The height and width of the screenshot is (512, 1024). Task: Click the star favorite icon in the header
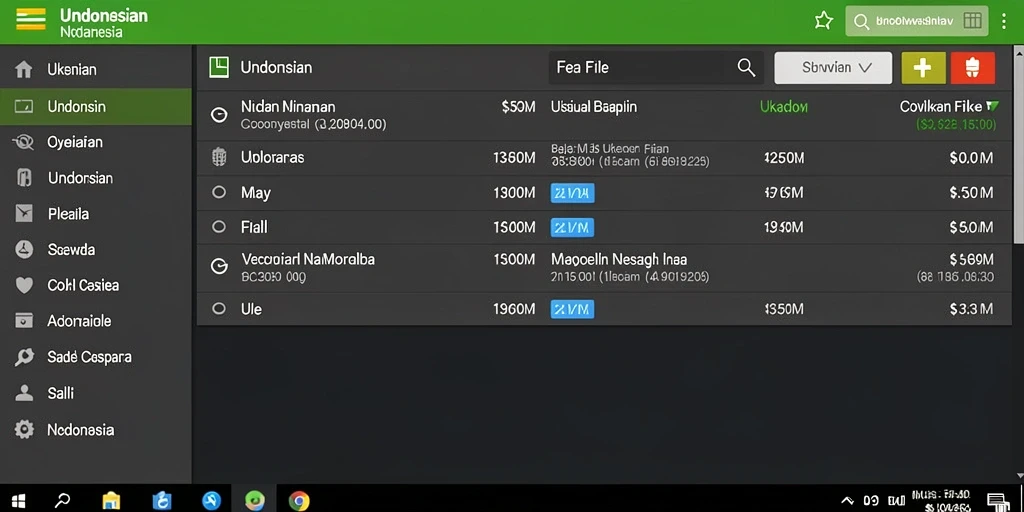(824, 21)
